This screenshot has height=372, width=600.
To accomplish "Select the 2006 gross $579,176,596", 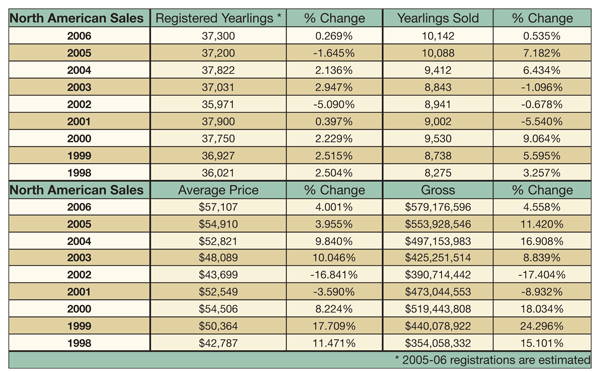I will [438, 207].
